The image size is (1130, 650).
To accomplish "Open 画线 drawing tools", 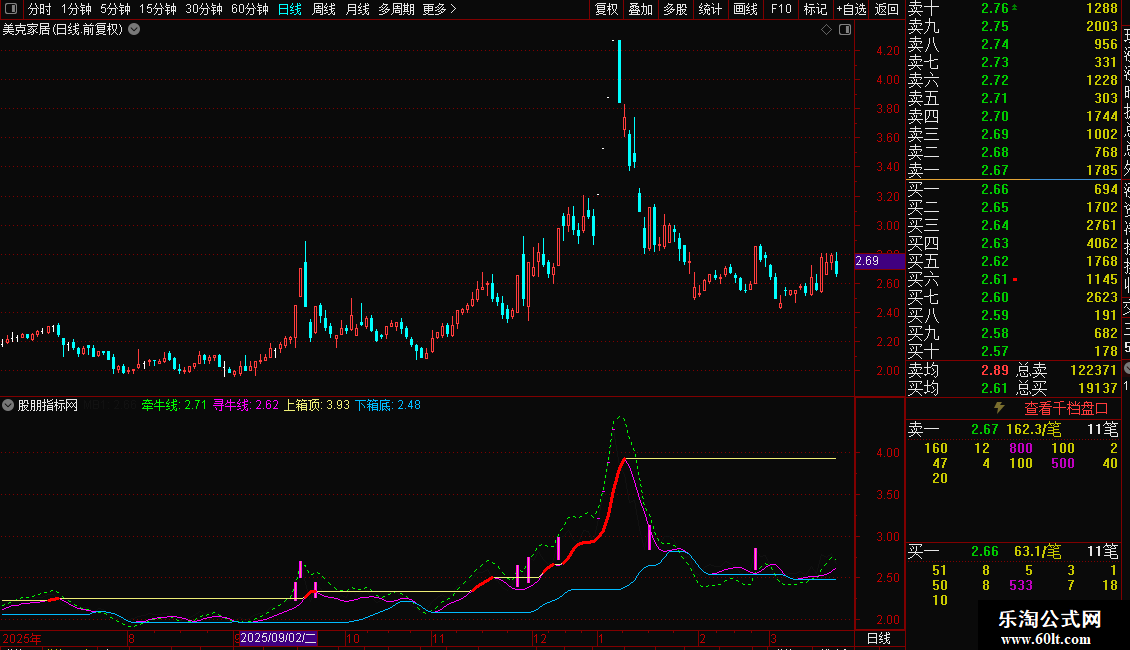I will (745, 9).
